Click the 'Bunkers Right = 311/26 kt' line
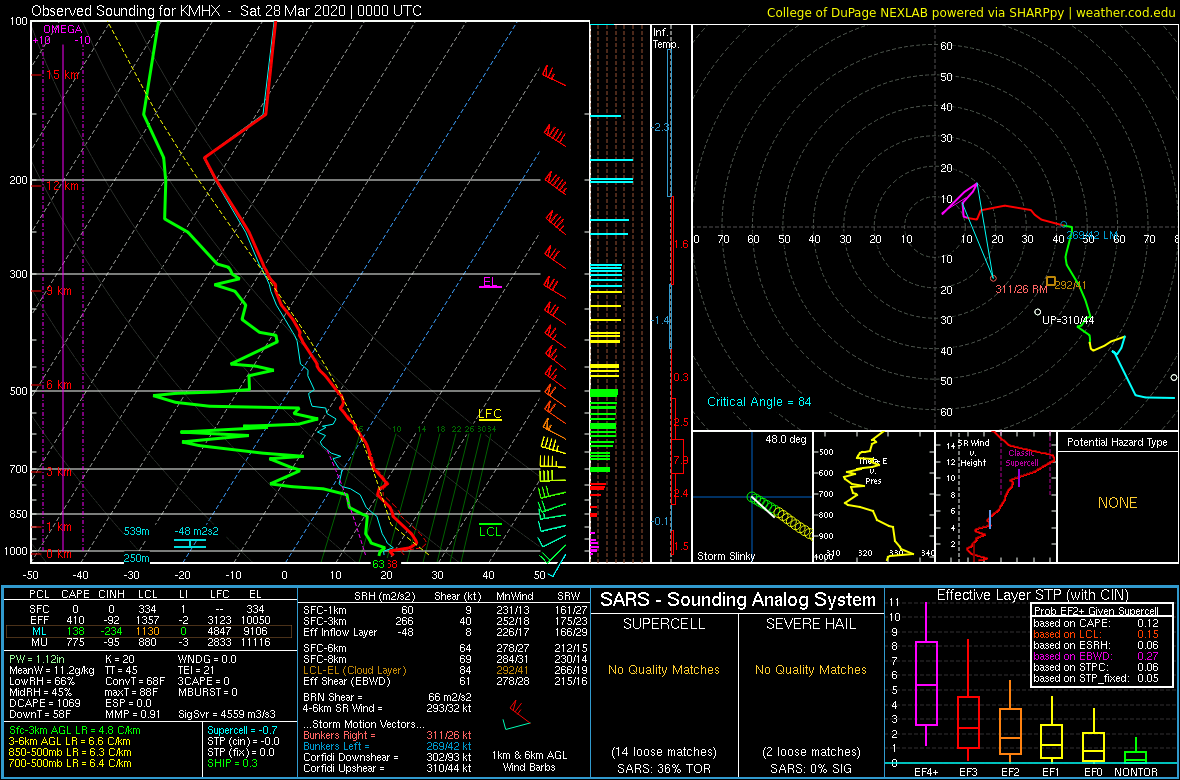 [387, 735]
